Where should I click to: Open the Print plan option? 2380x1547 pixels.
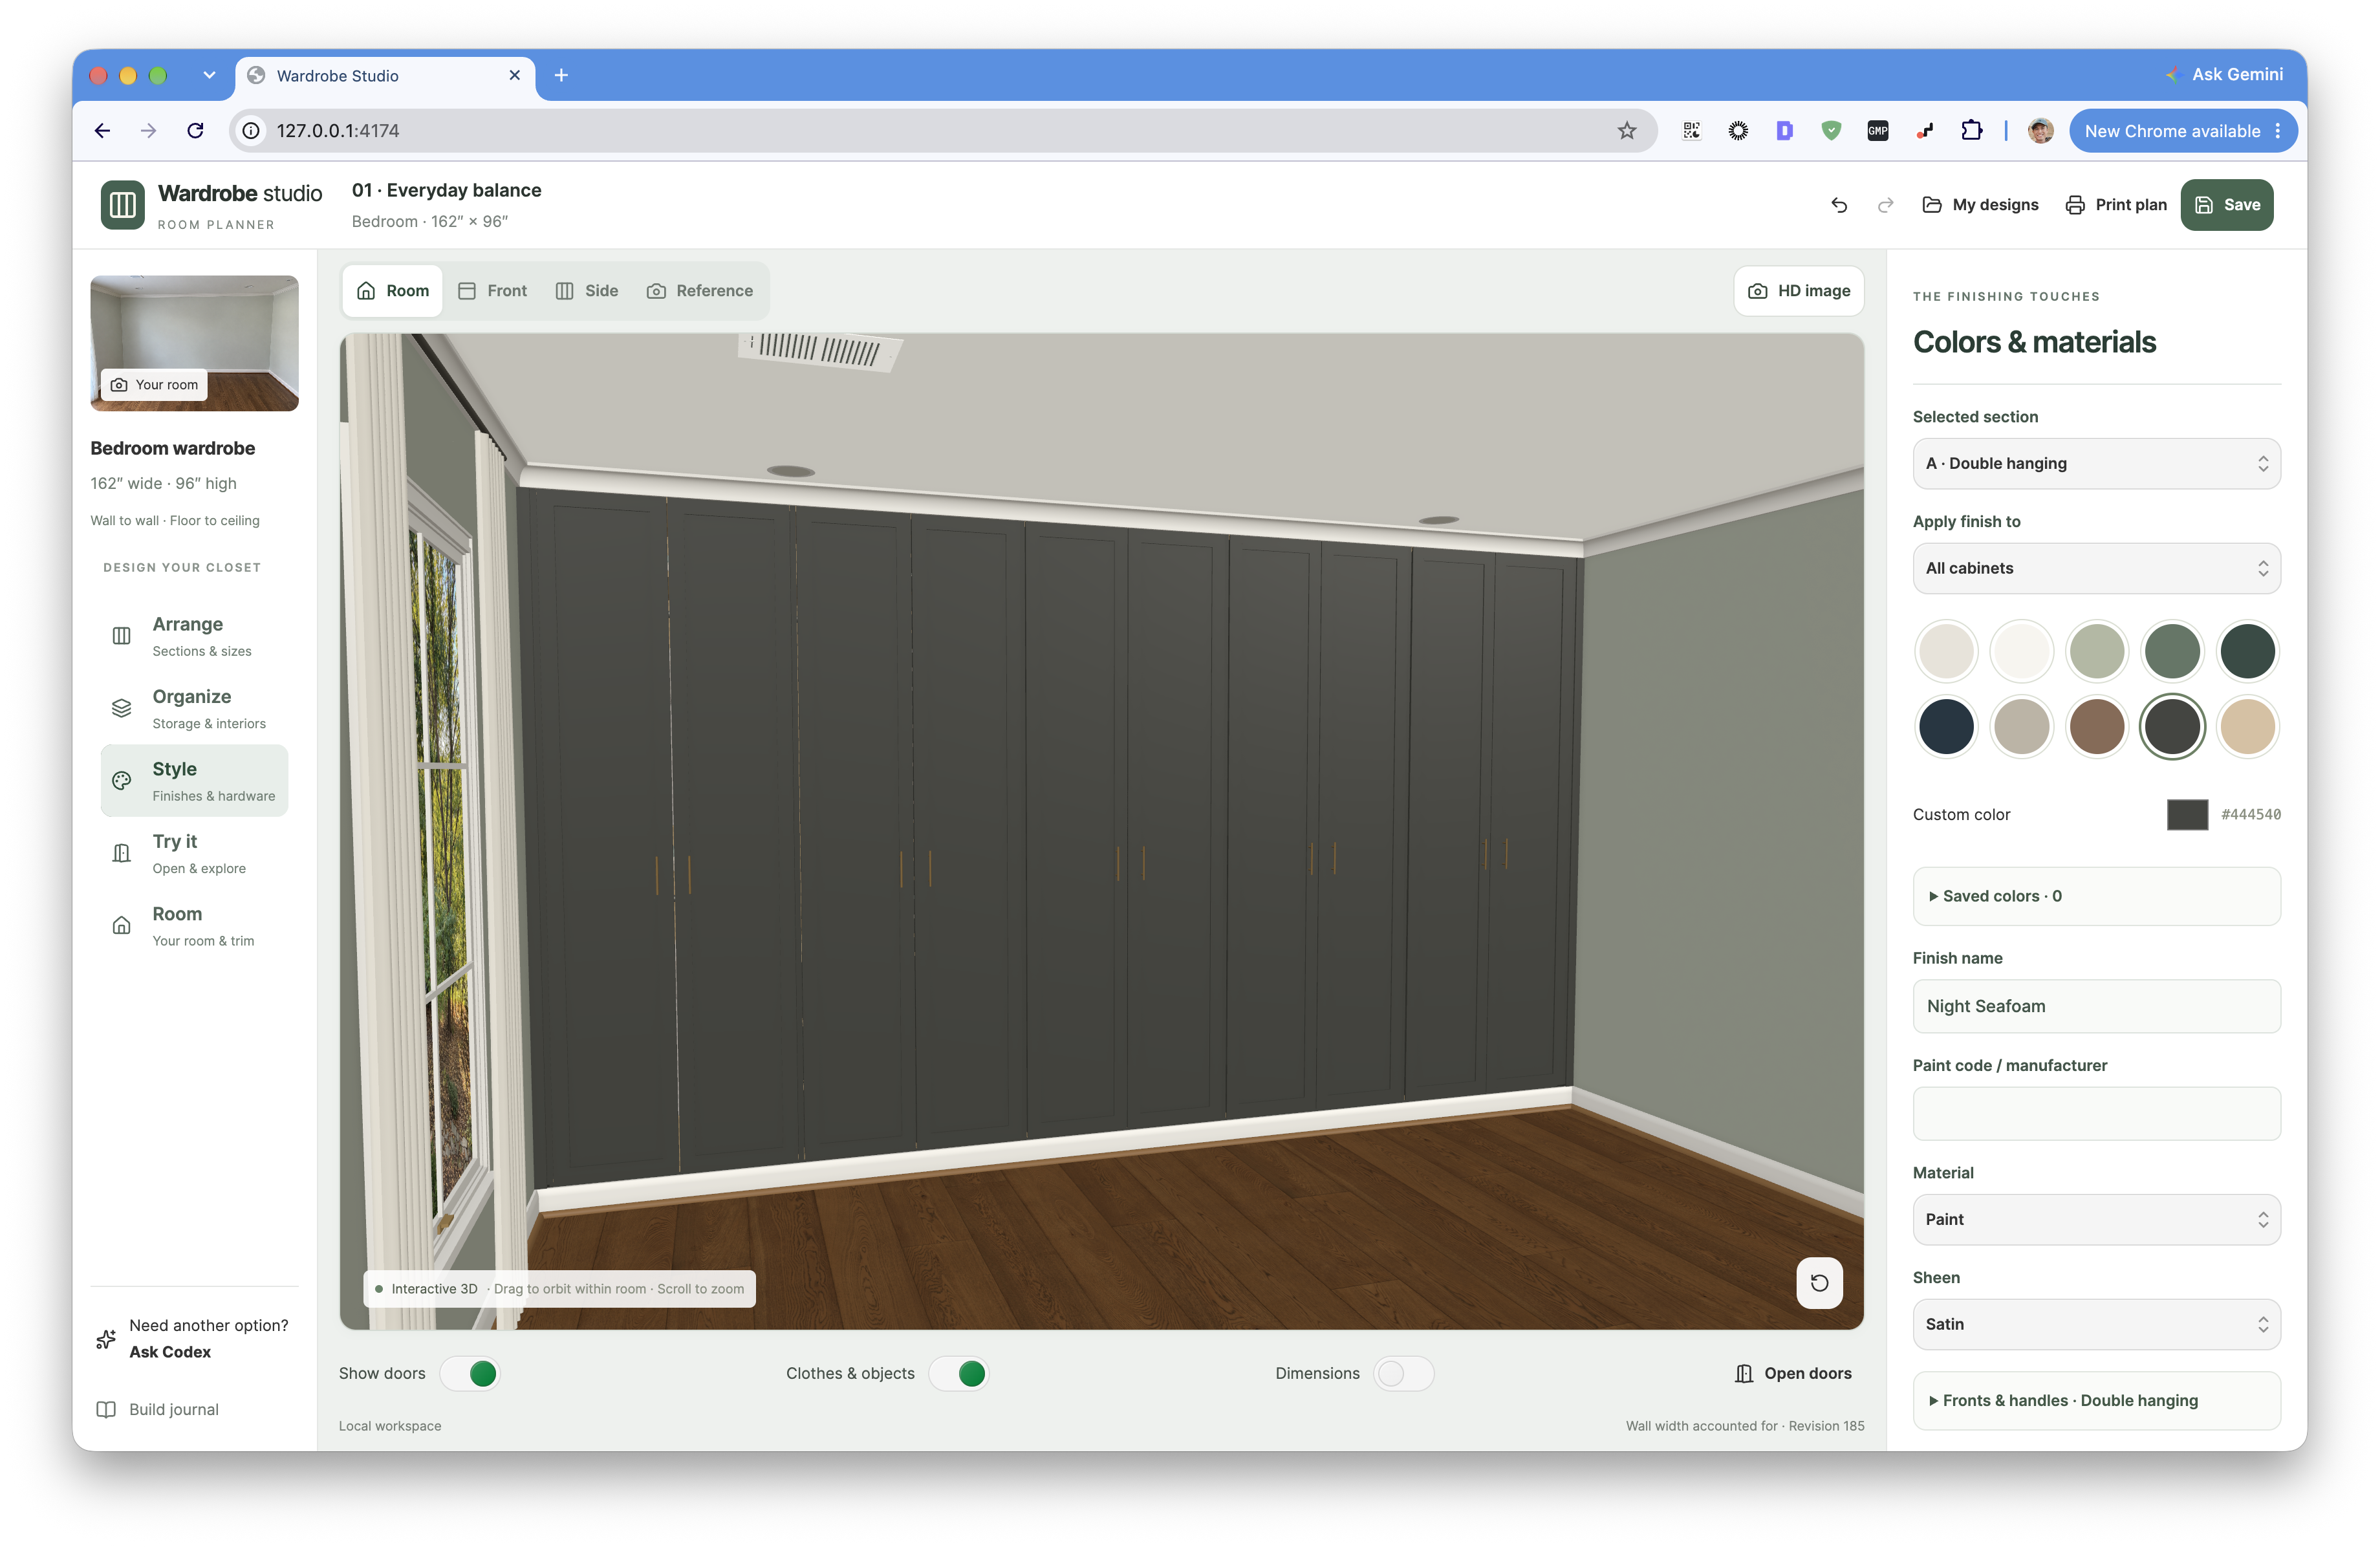(x=2116, y=205)
